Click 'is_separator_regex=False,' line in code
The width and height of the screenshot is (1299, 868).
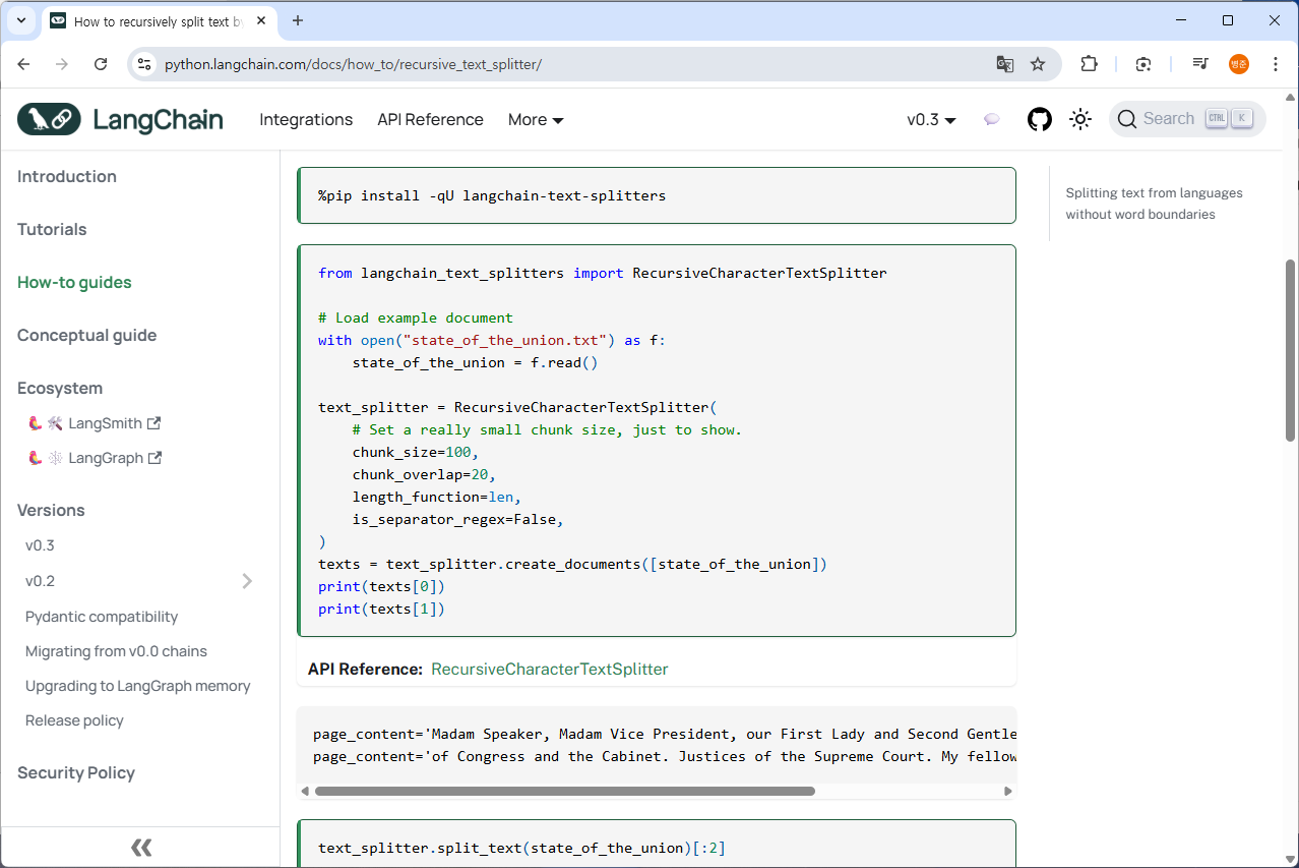coord(458,519)
